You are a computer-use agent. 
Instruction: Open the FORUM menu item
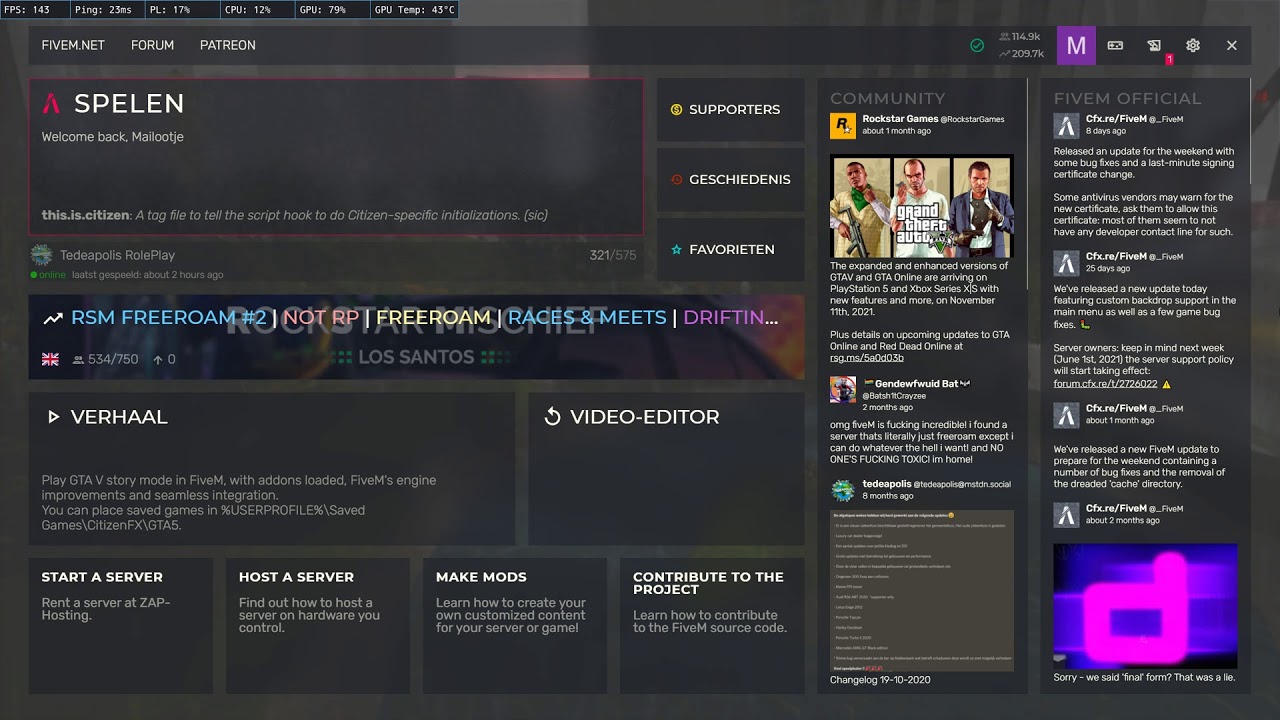tap(152, 45)
